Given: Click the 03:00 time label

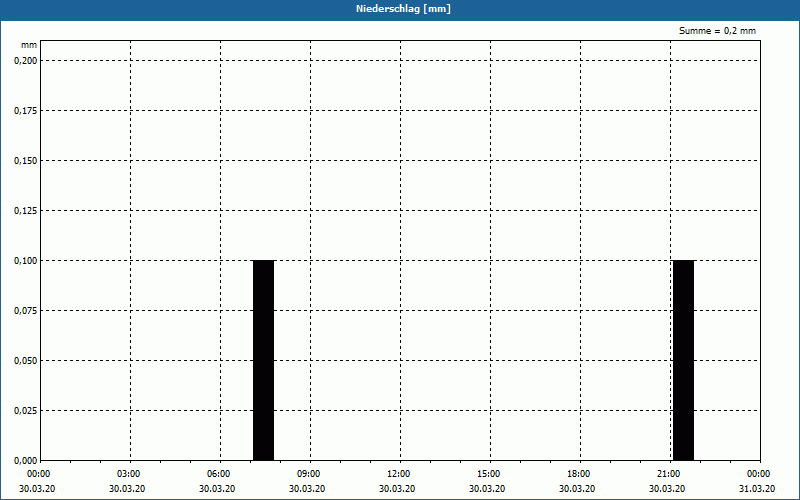Looking at the screenshot, I should pyautogui.click(x=128, y=474).
